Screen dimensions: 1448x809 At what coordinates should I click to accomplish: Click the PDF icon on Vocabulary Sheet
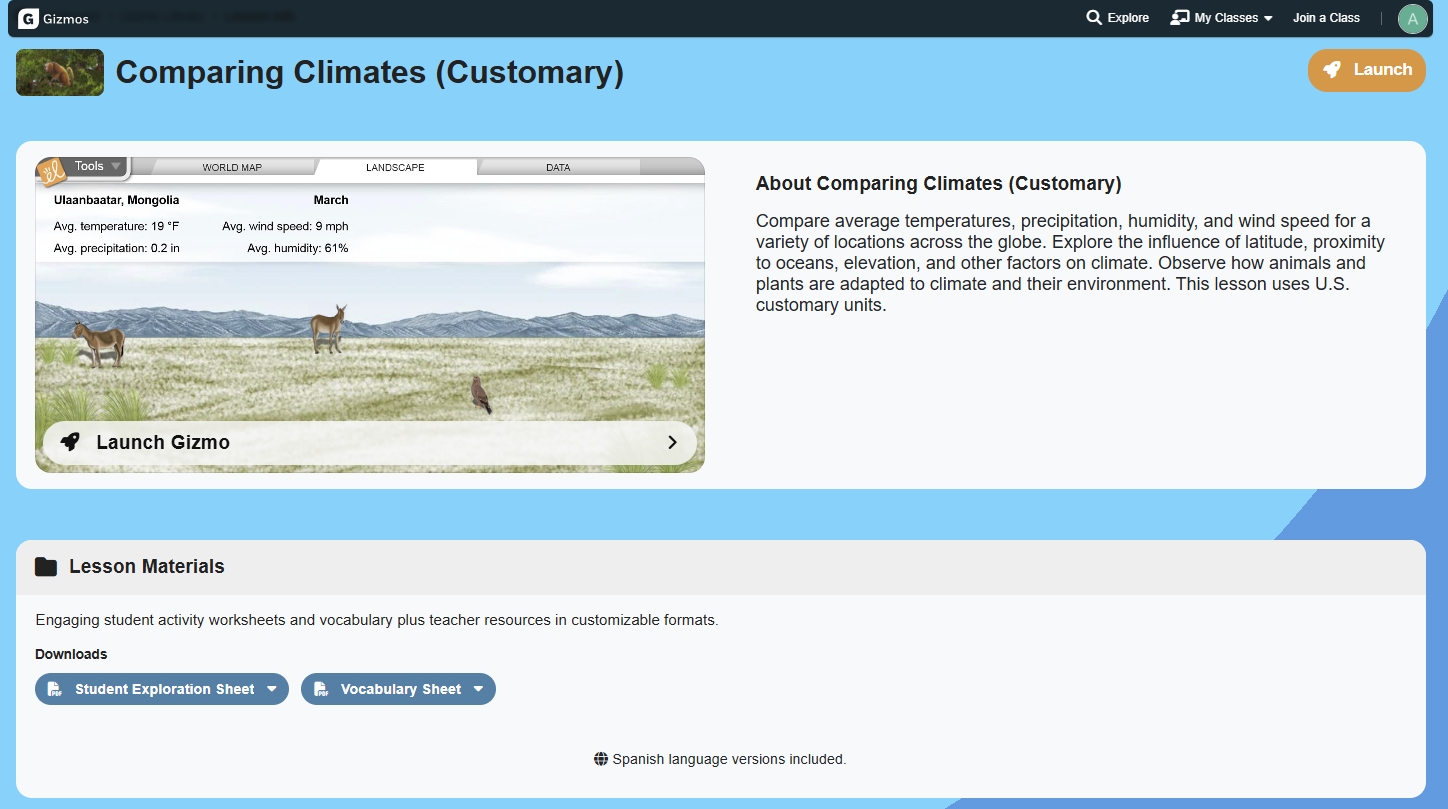321,689
